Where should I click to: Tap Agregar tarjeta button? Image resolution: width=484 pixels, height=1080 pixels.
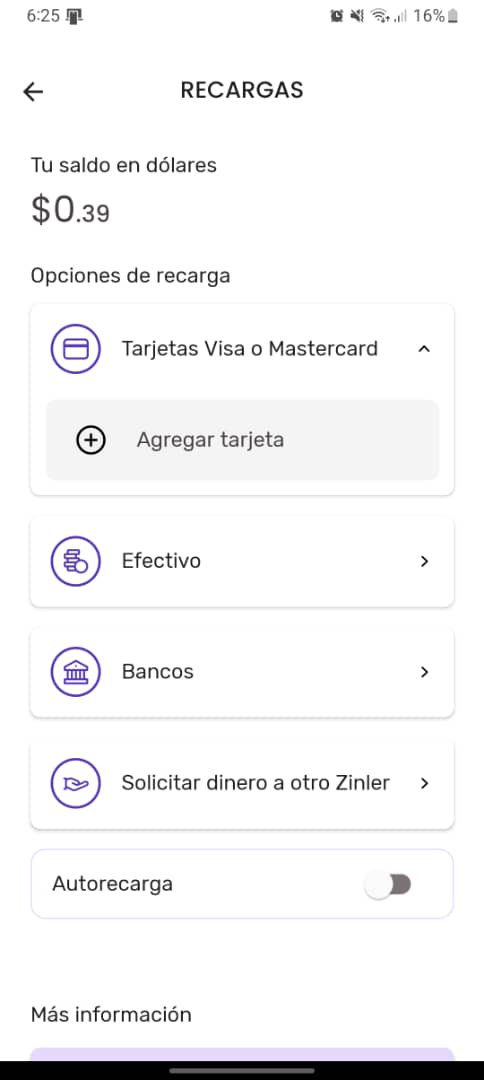pos(242,440)
